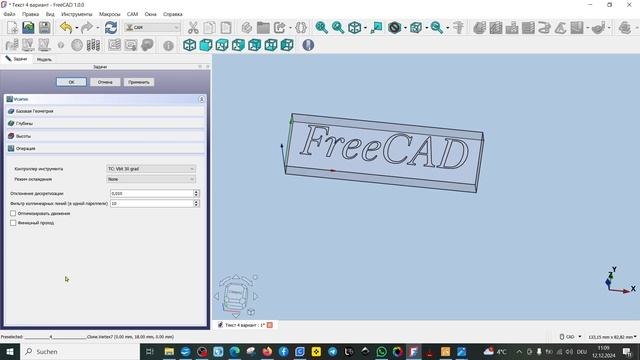The width and height of the screenshot is (640, 360).
Task: Click the redo arrow icon
Action: [87, 28]
